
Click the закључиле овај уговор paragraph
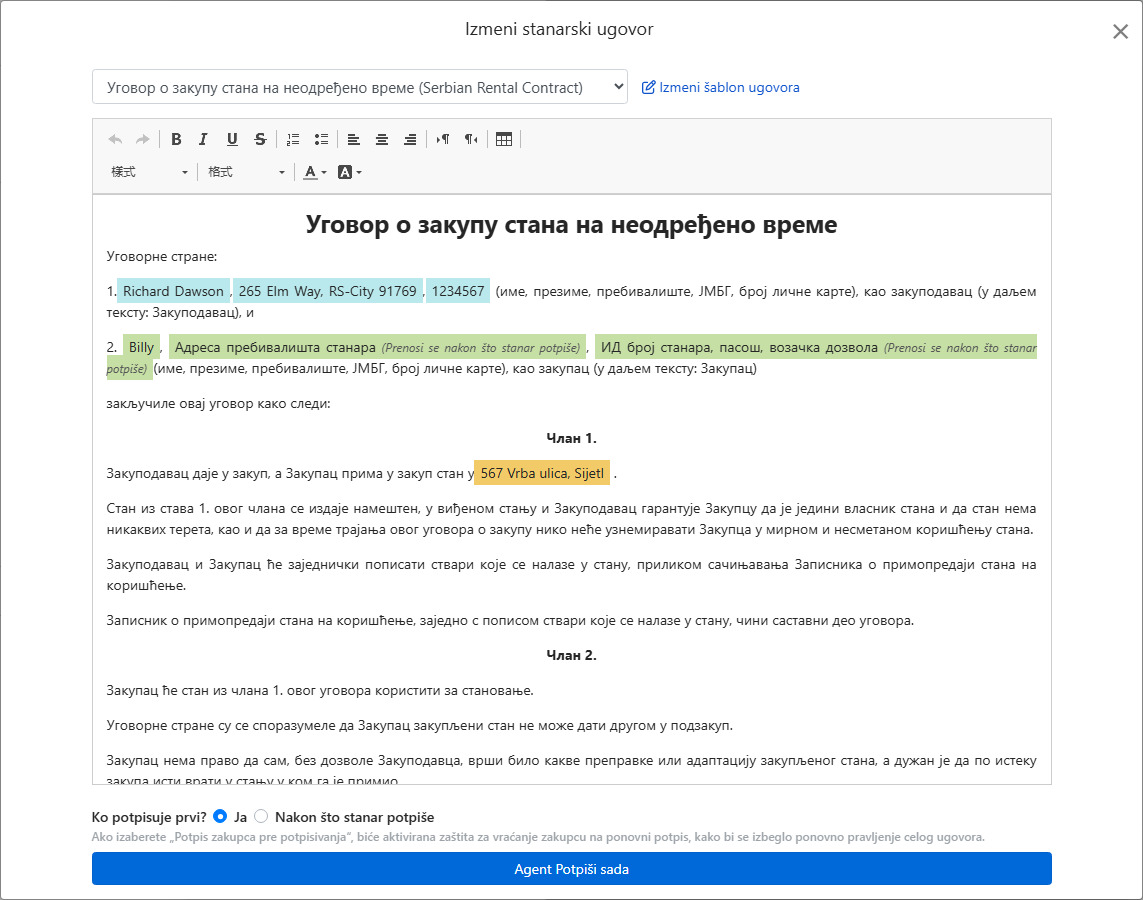tap(219, 404)
